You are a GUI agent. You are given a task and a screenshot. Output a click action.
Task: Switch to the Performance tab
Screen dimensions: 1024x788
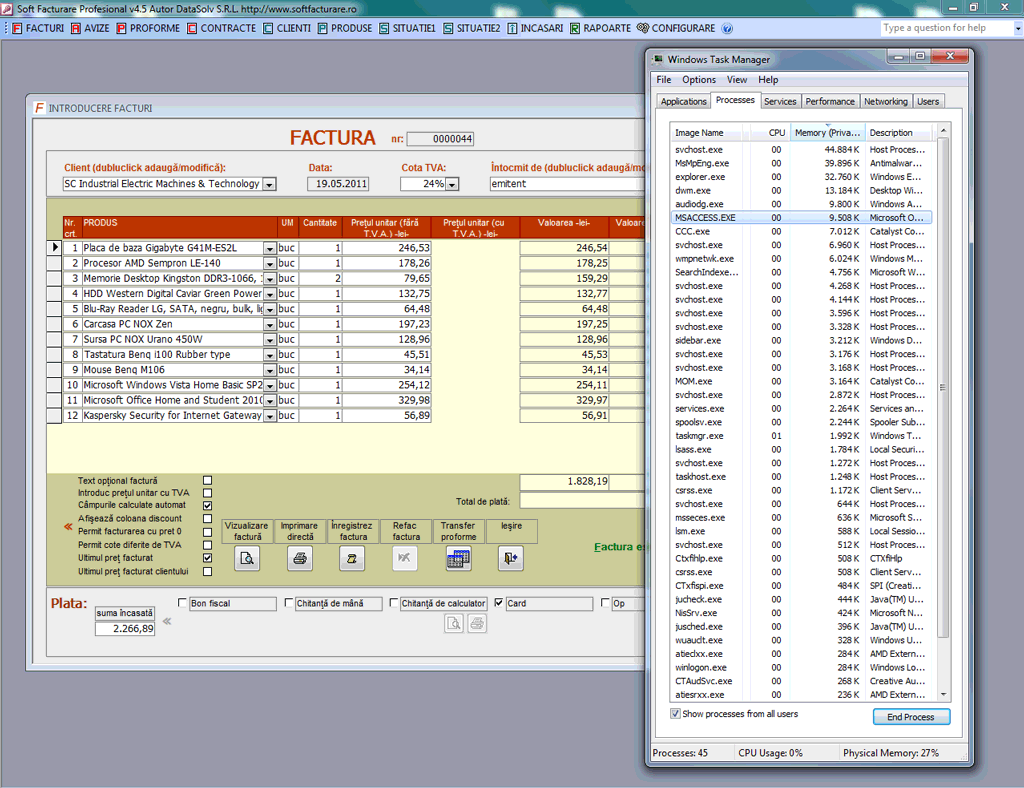(829, 101)
